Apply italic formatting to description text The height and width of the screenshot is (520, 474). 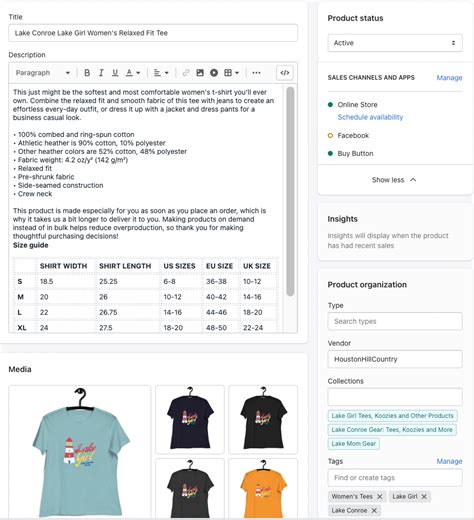coord(101,73)
